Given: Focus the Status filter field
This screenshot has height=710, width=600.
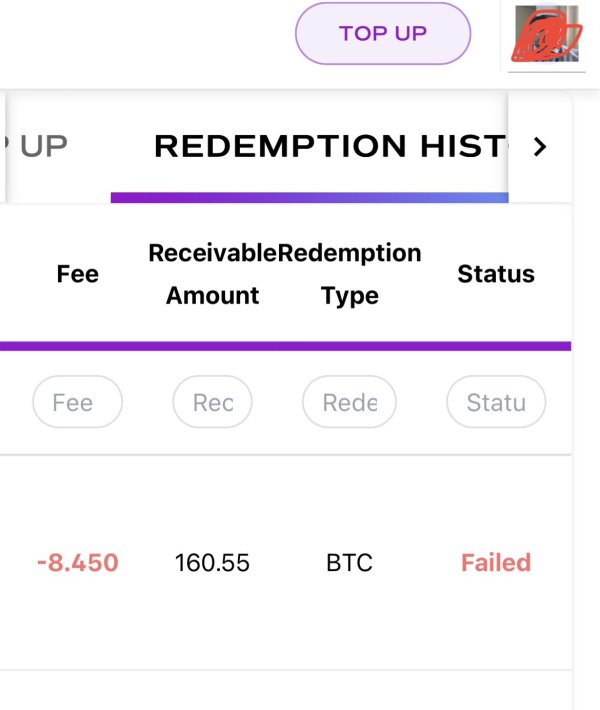Looking at the screenshot, I should 496,403.
